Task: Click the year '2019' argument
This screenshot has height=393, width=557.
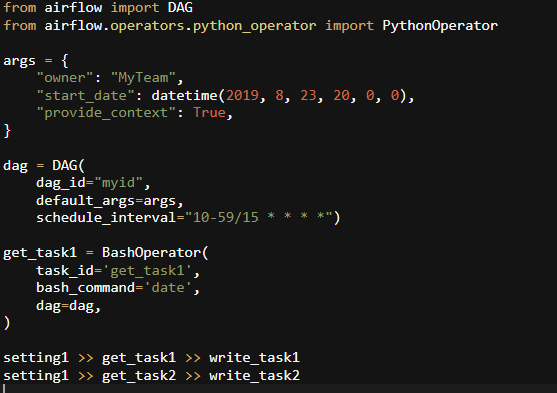Action: pyautogui.click(x=242, y=96)
